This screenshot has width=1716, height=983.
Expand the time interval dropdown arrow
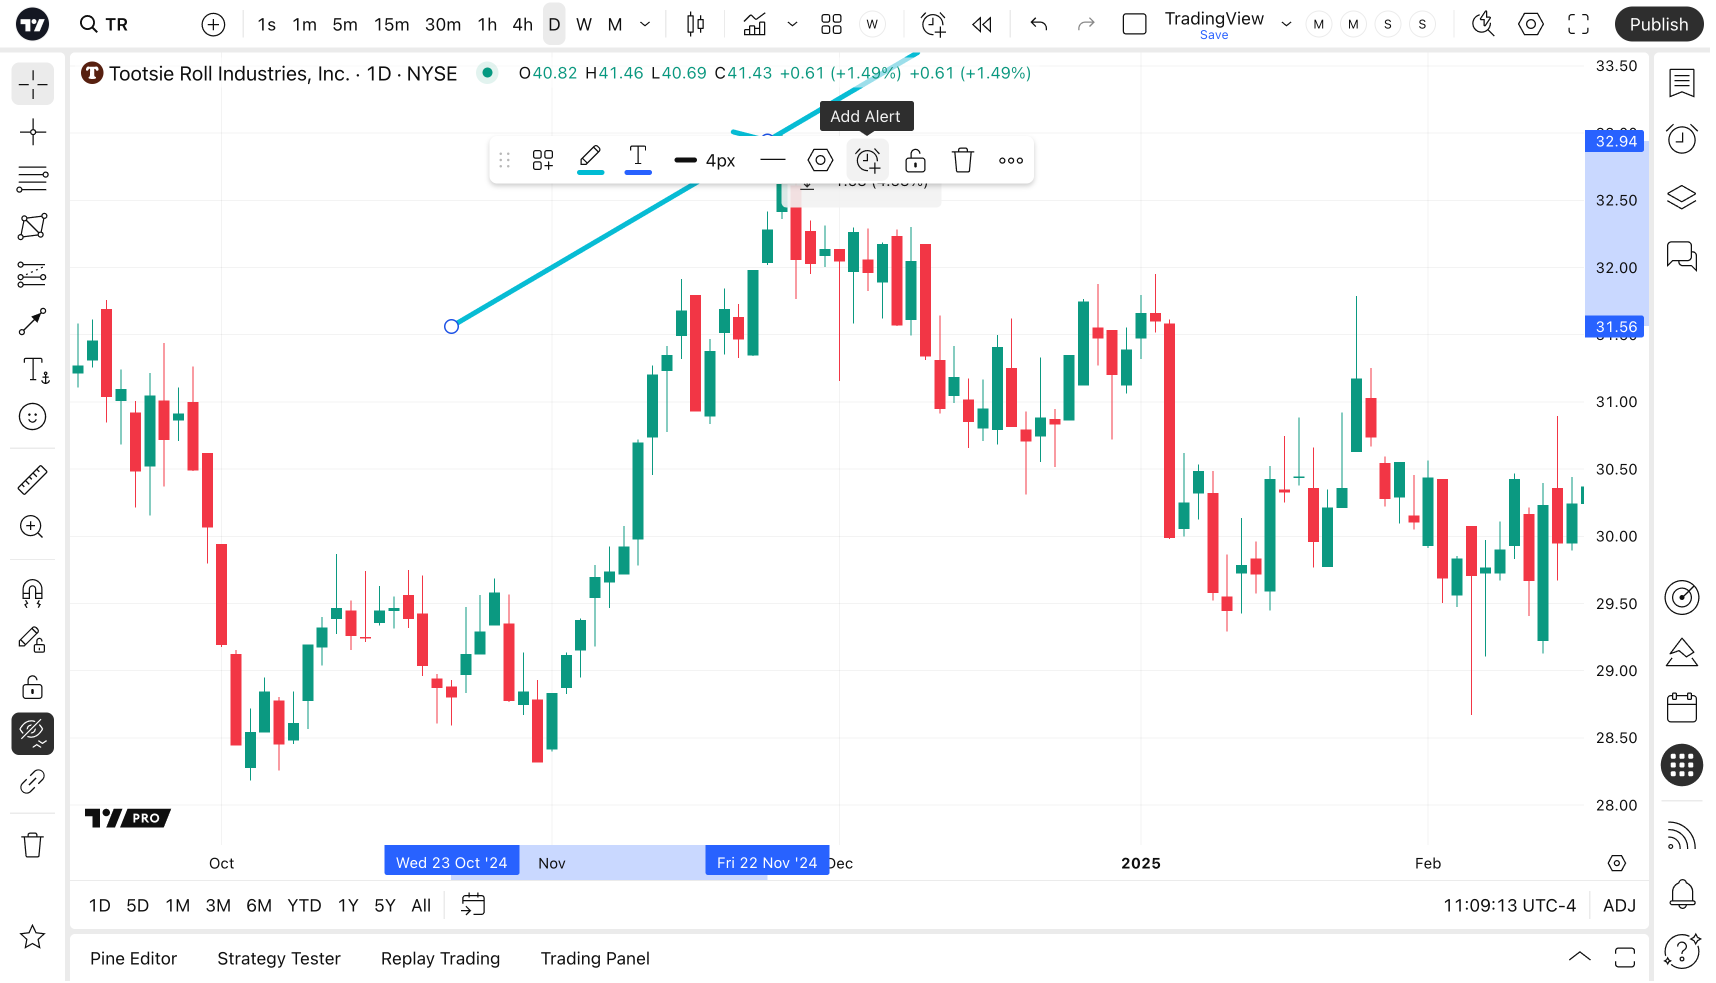coord(646,24)
